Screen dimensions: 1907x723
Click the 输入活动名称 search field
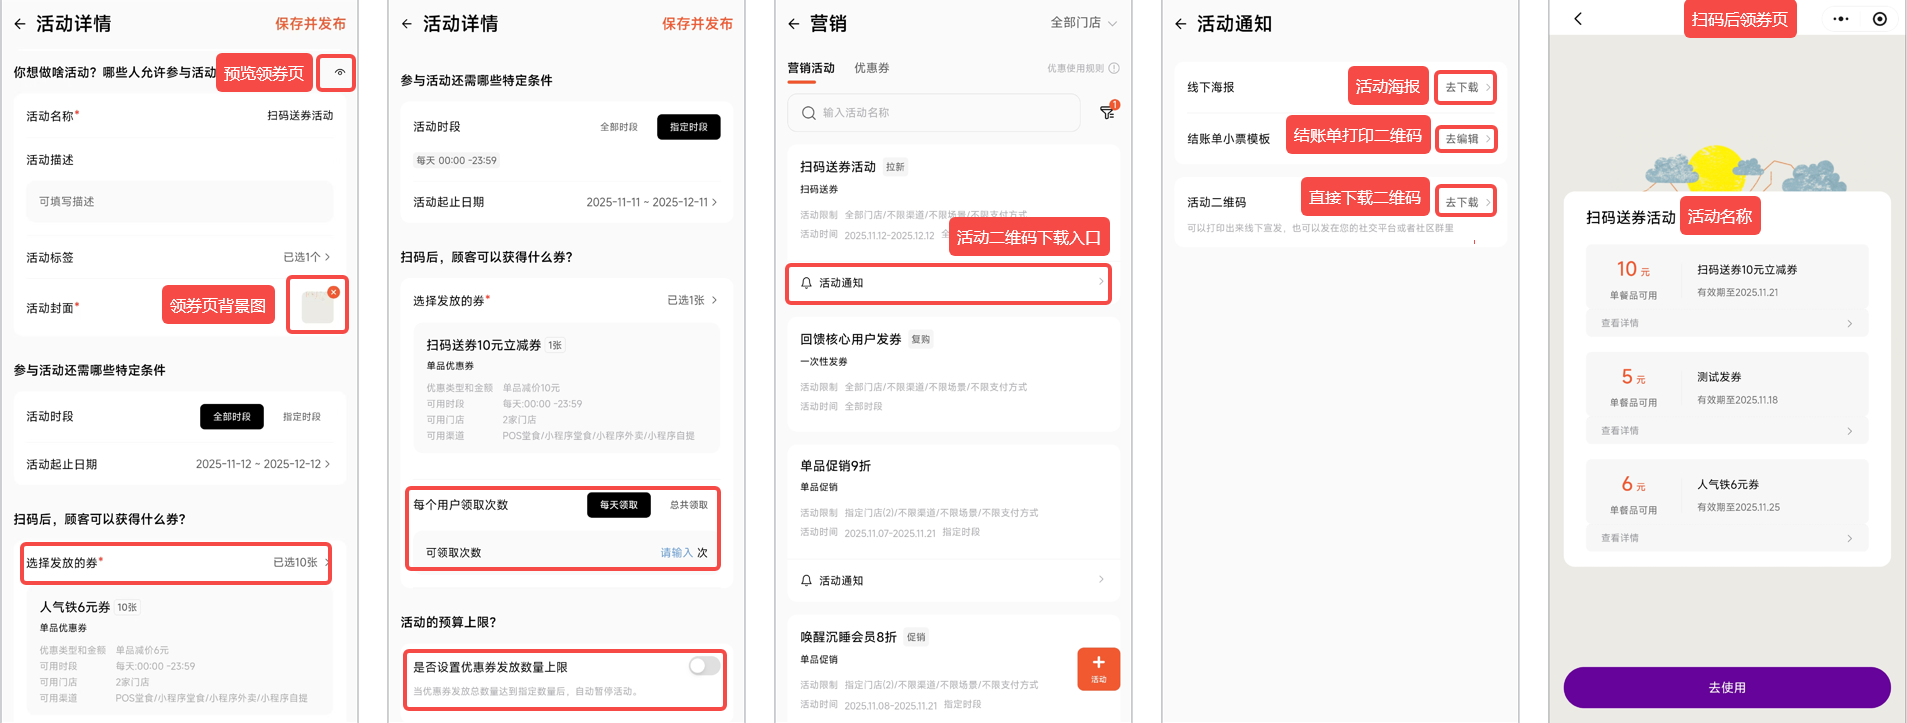(x=933, y=113)
